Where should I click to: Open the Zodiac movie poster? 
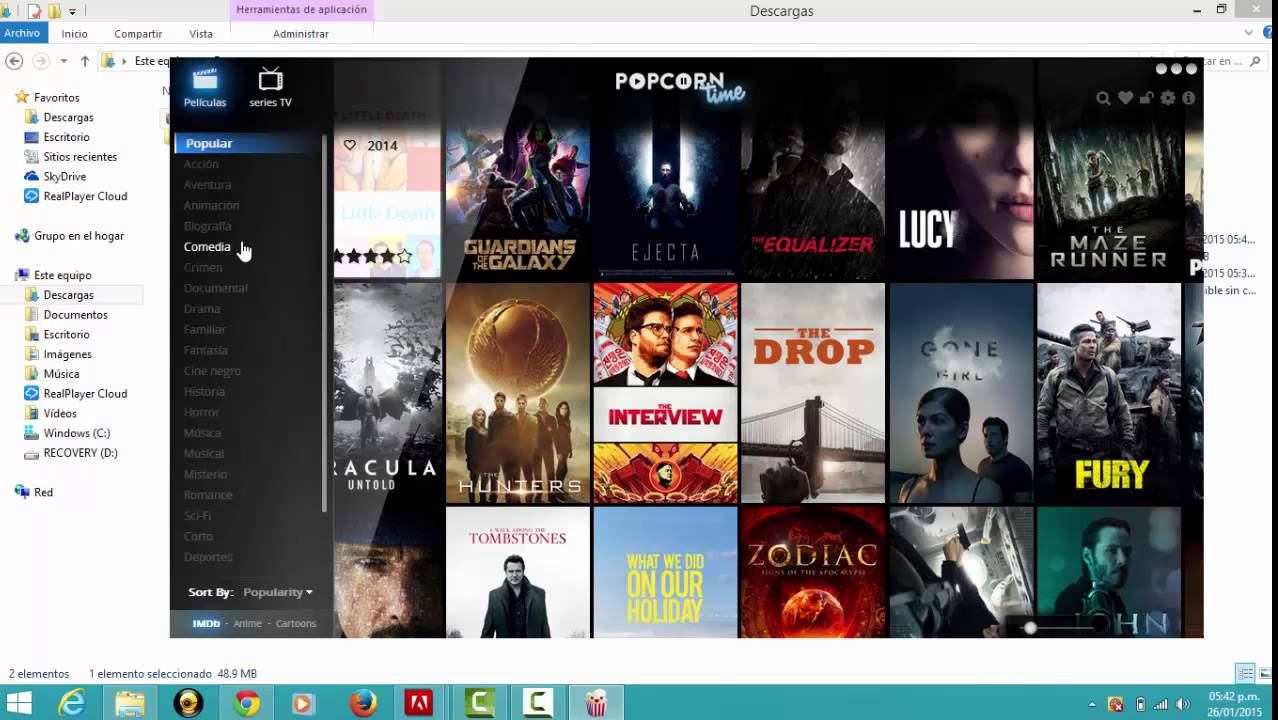813,572
